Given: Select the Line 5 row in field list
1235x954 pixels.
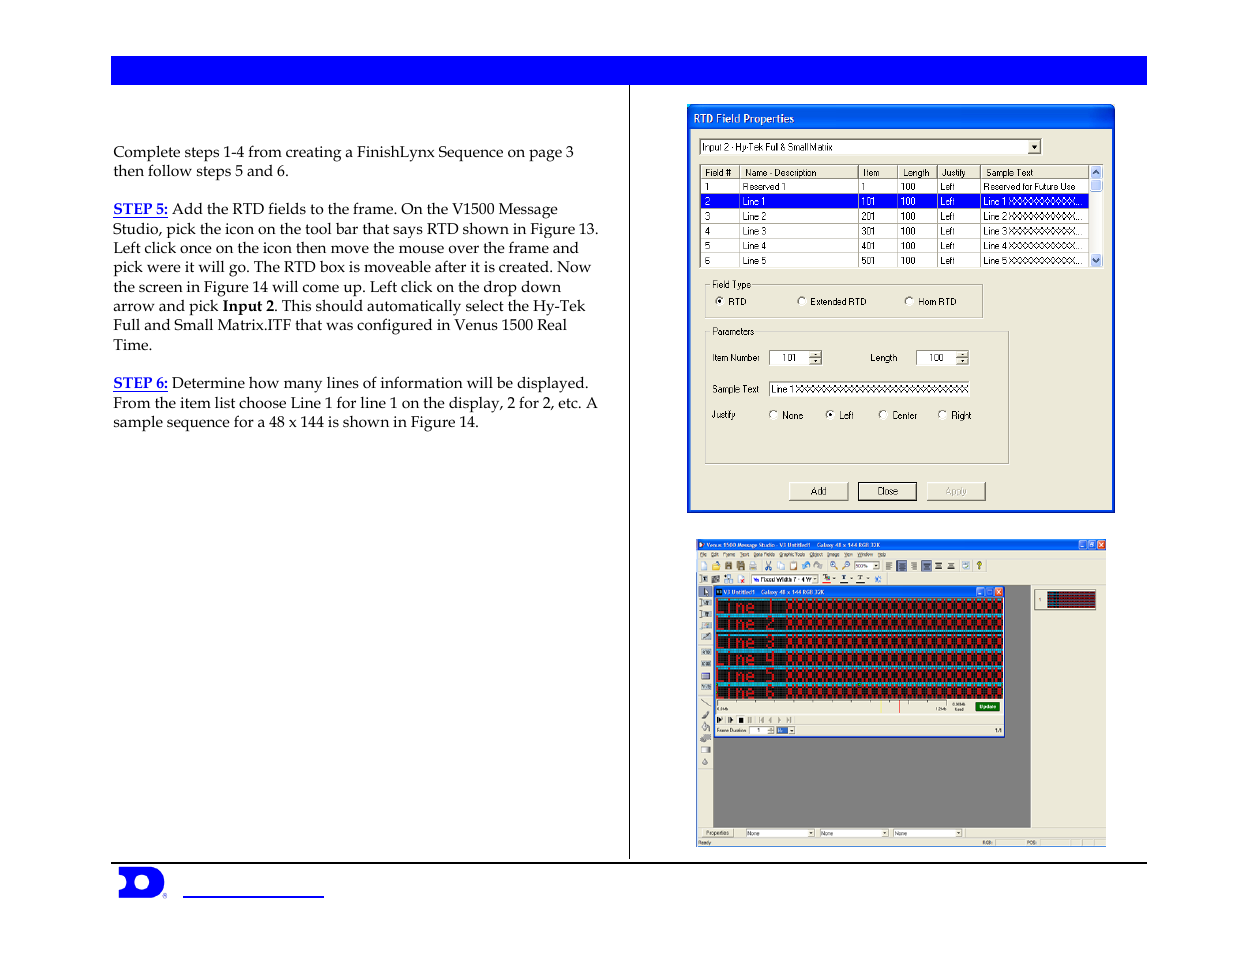Looking at the screenshot, I should point(894,260).
